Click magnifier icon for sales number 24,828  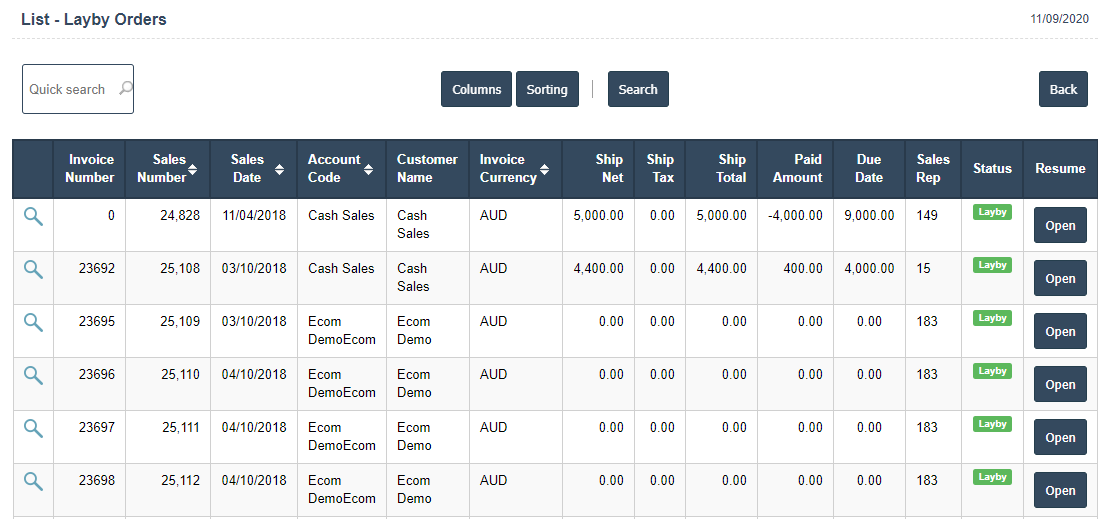[33, 216]
